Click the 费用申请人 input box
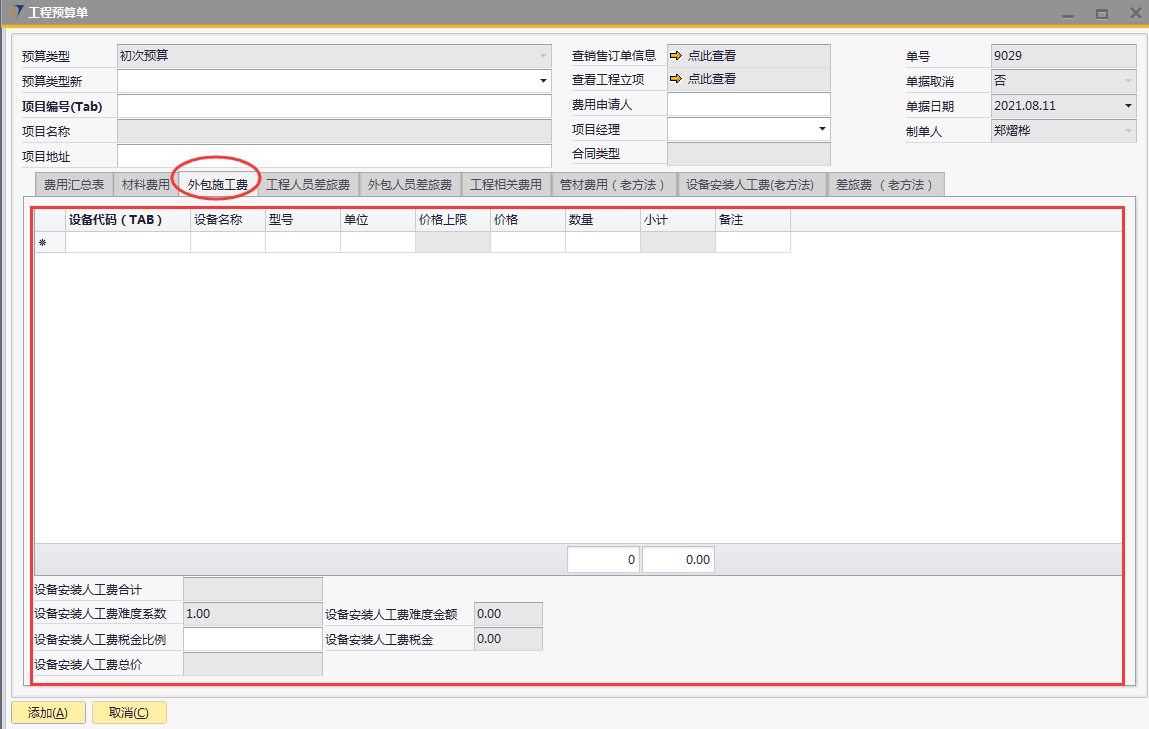Image resolution: width=1149 pixels, height=729 pixels. coord(748,104)
